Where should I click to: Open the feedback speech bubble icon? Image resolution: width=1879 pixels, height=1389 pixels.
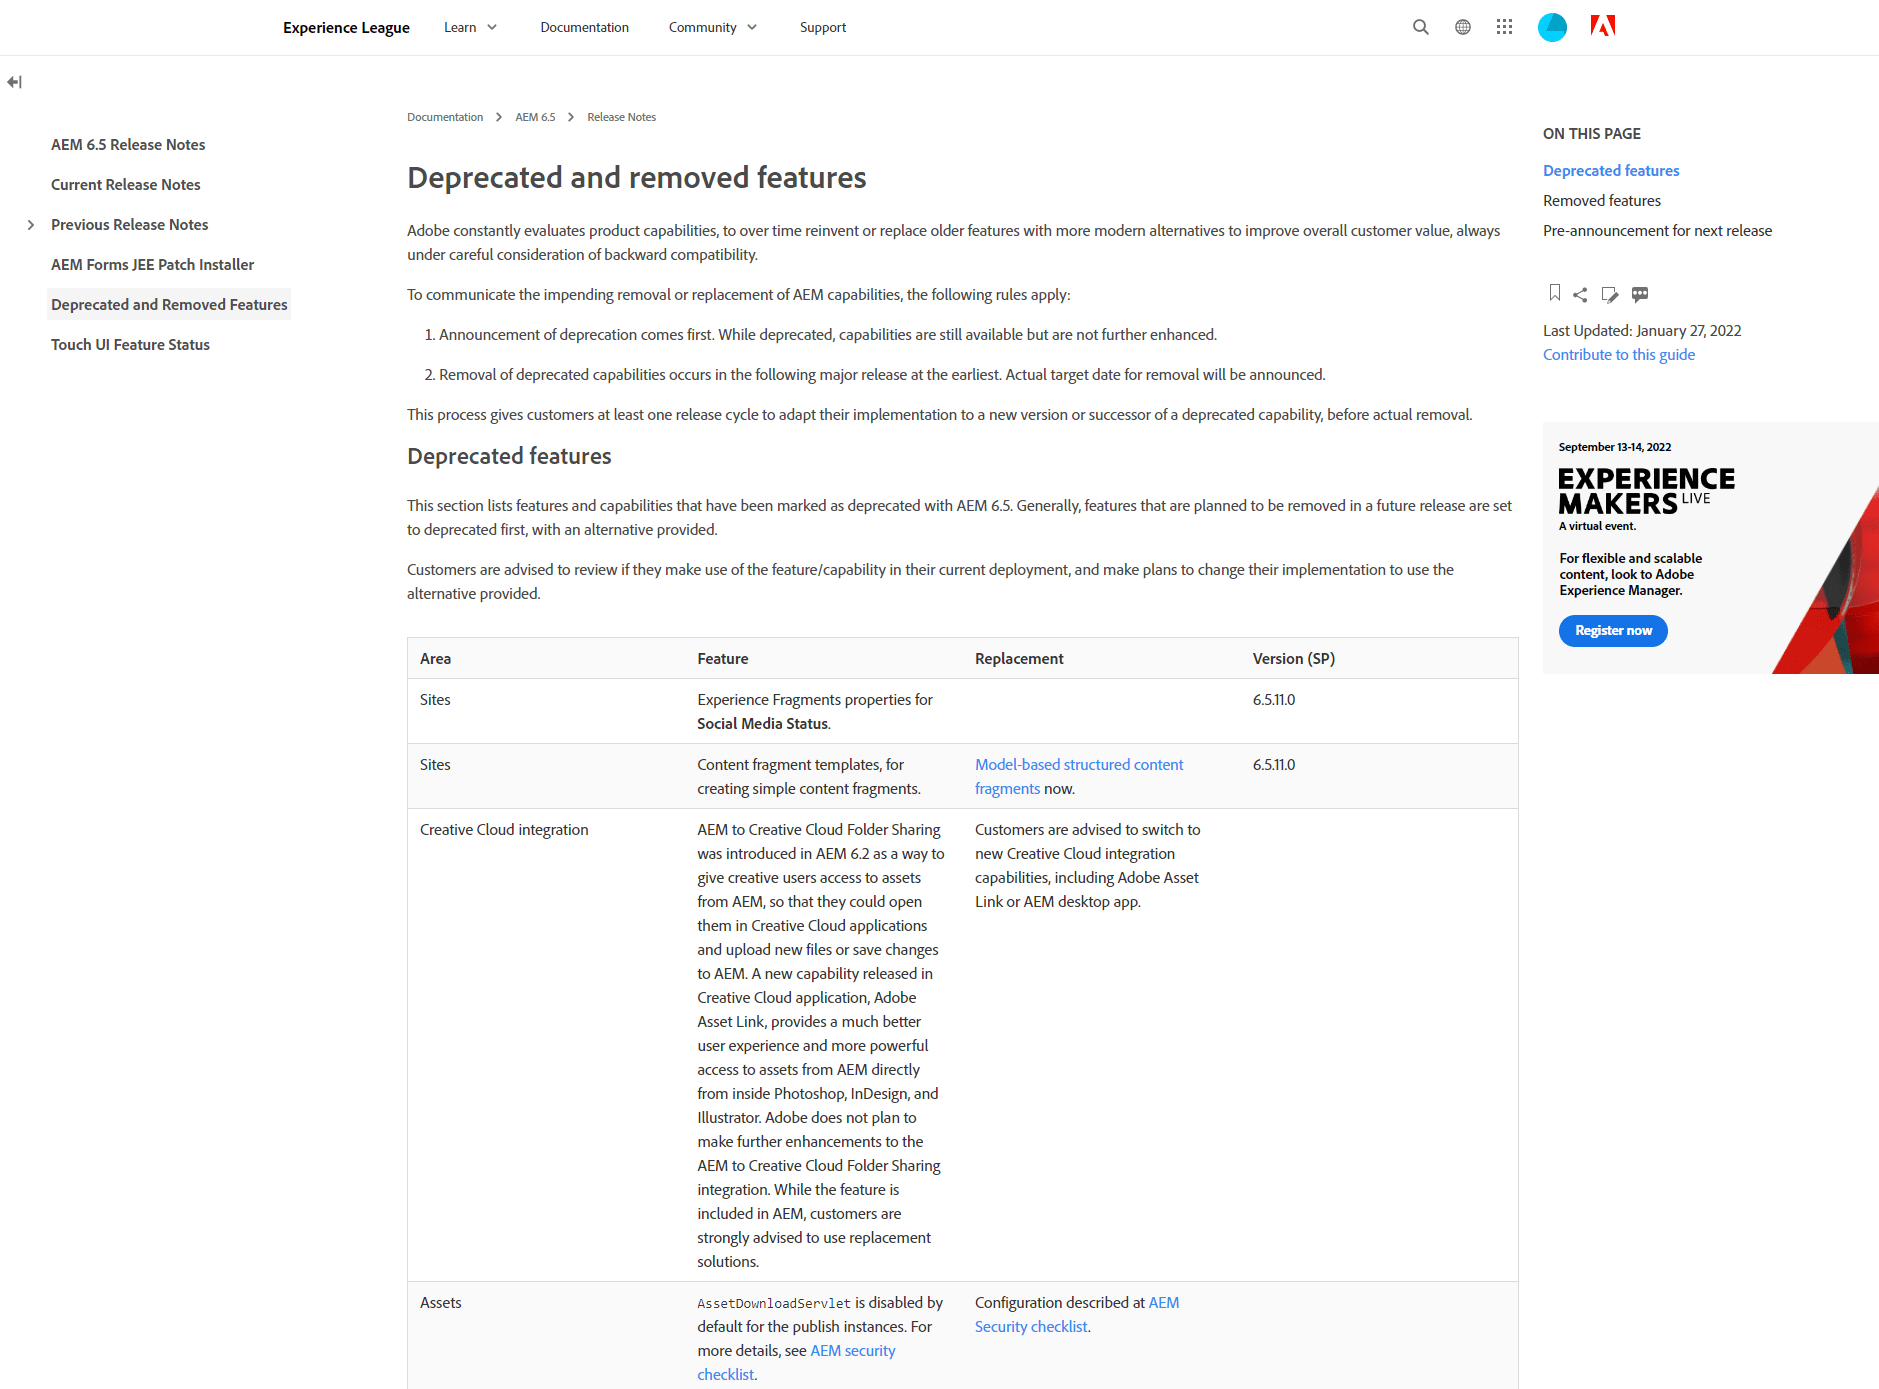[1639, 294]
